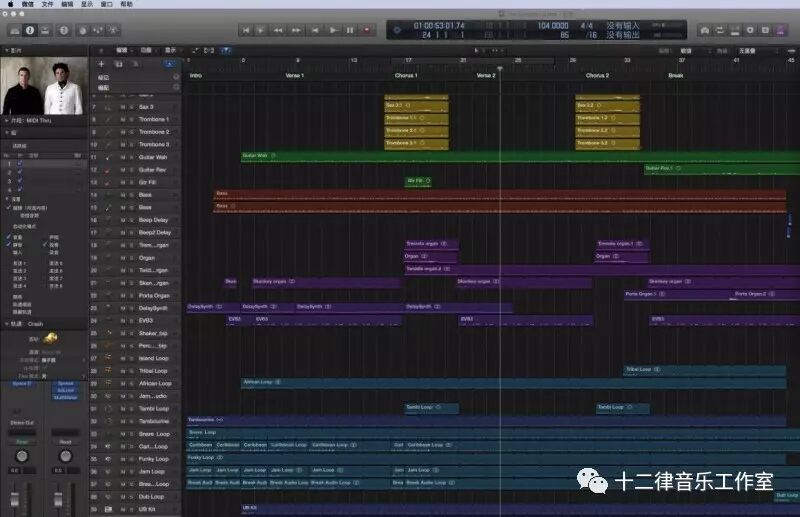Click the 4/4 time signature display
The width and height of the screenshot is (800, 517).
(587, 26)
